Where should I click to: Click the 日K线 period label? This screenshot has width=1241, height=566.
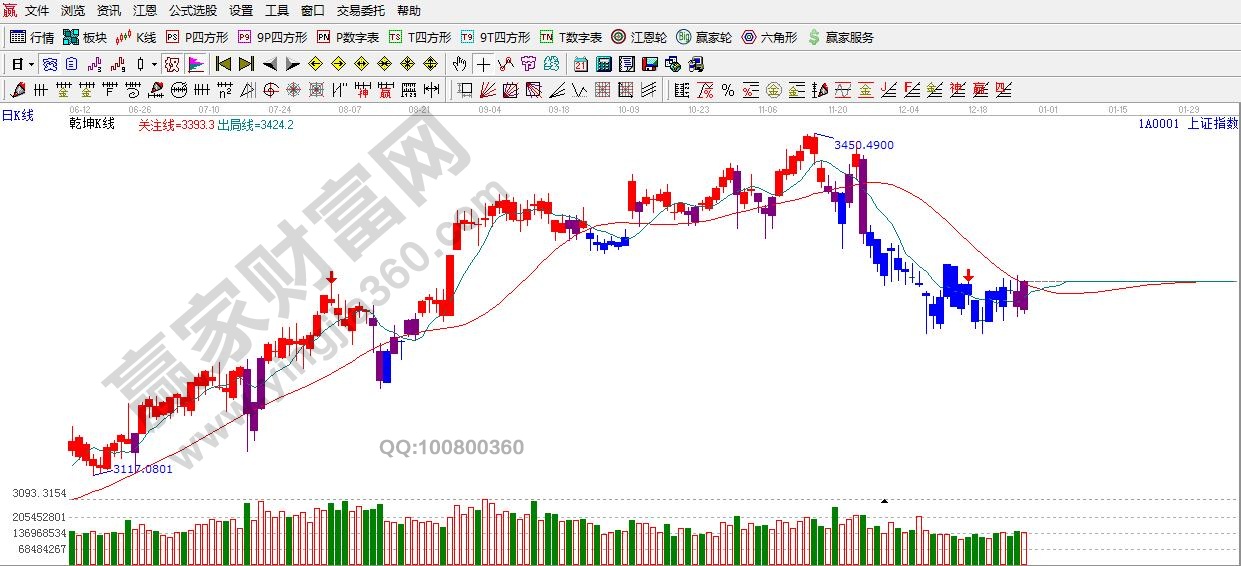[x=18, y=115]
